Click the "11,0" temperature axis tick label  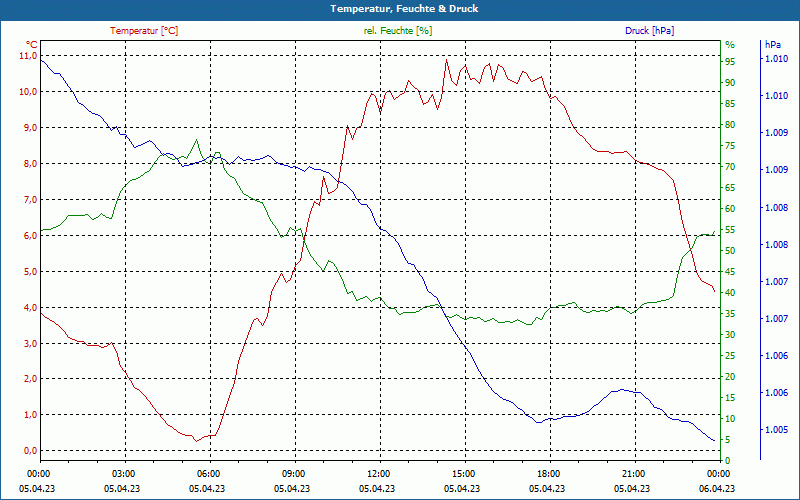pyautogui.click(x=28, y=55)
